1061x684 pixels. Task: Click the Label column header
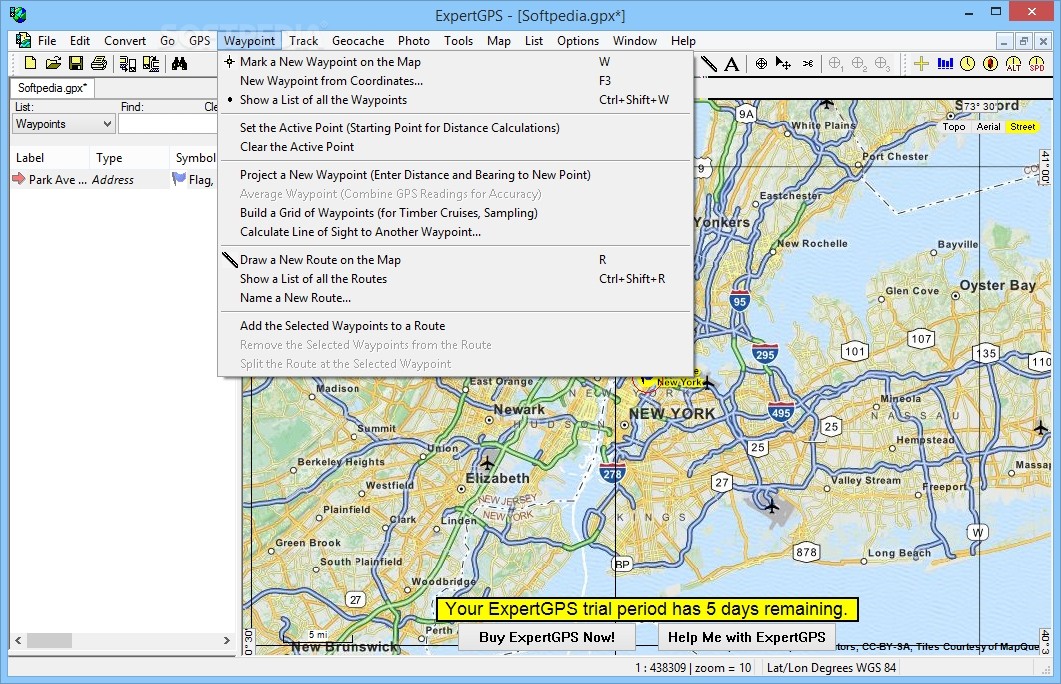(49, 158)
